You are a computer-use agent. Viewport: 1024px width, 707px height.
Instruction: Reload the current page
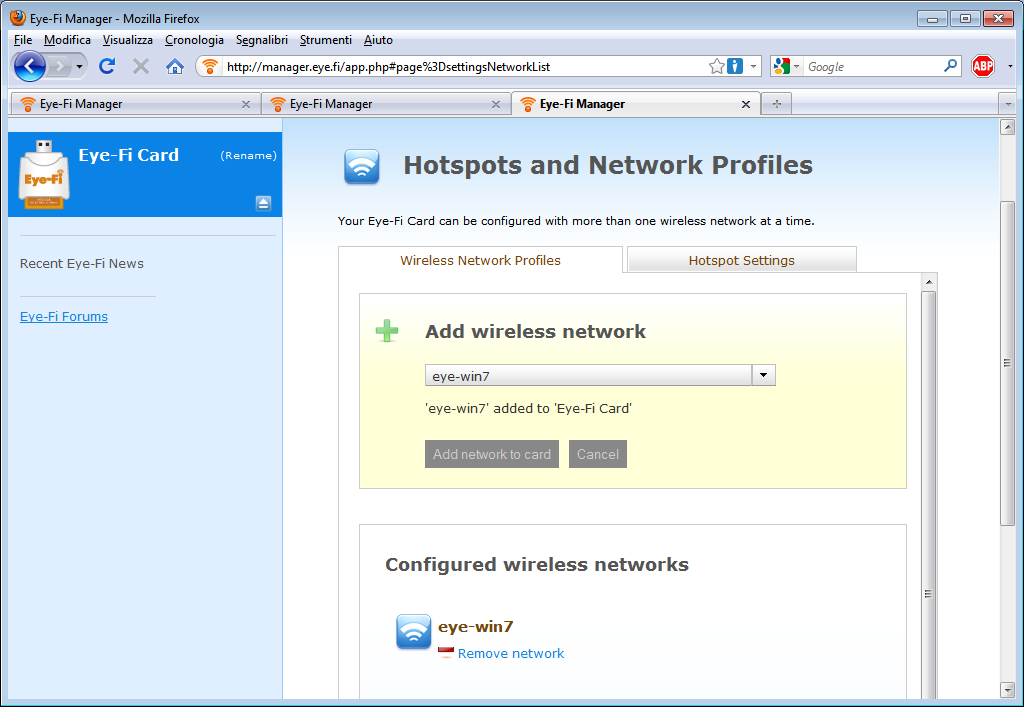tap(107, 66)
